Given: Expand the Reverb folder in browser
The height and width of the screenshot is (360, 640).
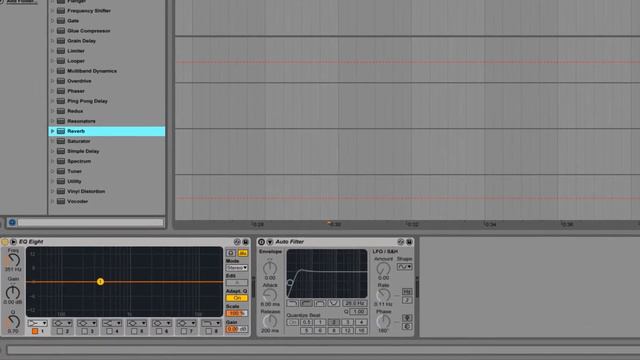Looking at the screenshot, I should pos(52,131).
